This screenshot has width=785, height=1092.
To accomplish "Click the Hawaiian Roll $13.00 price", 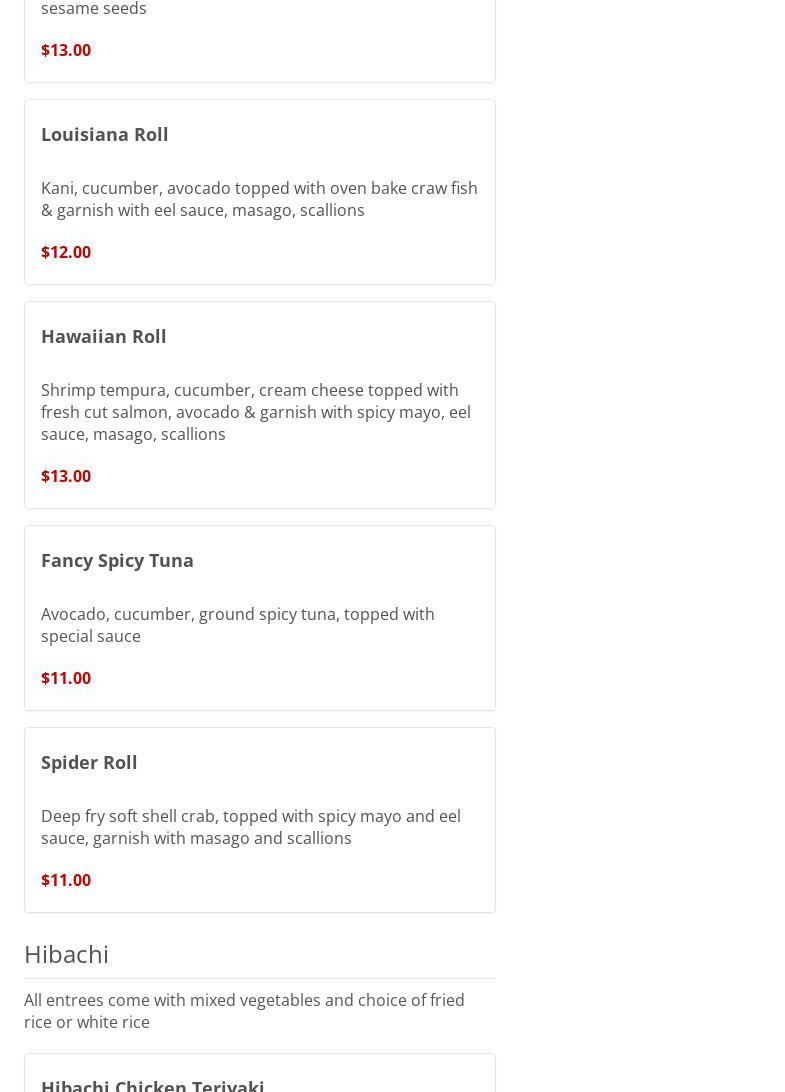I will [66, 476].
